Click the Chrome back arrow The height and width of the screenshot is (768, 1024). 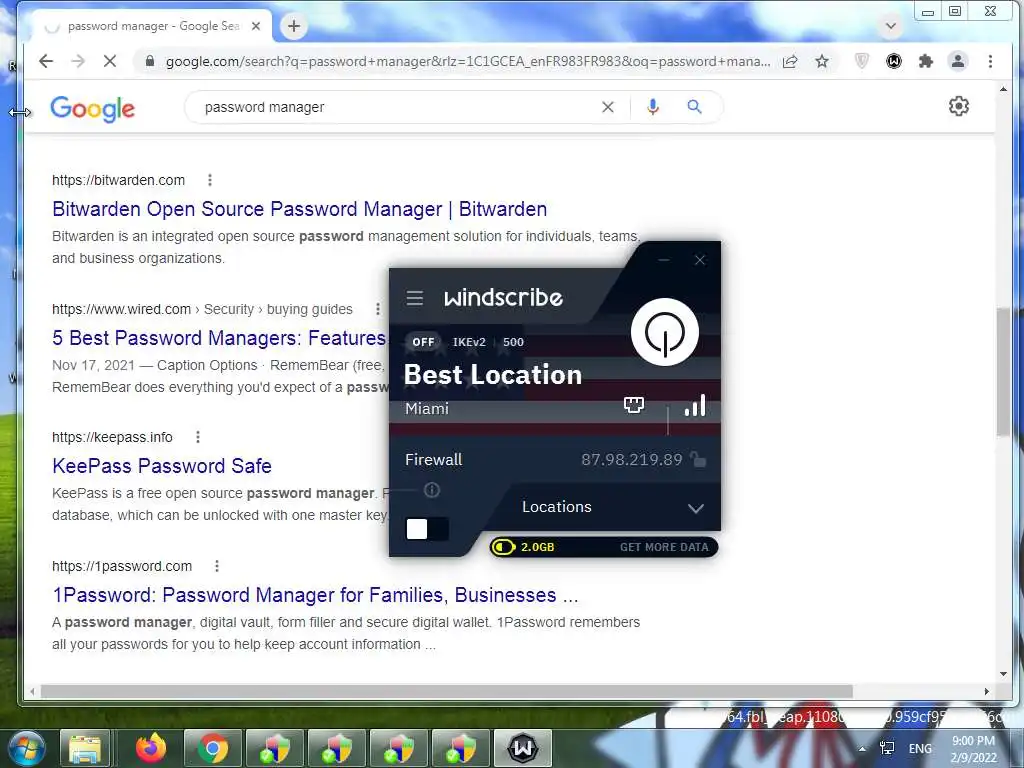click(46, 61)
